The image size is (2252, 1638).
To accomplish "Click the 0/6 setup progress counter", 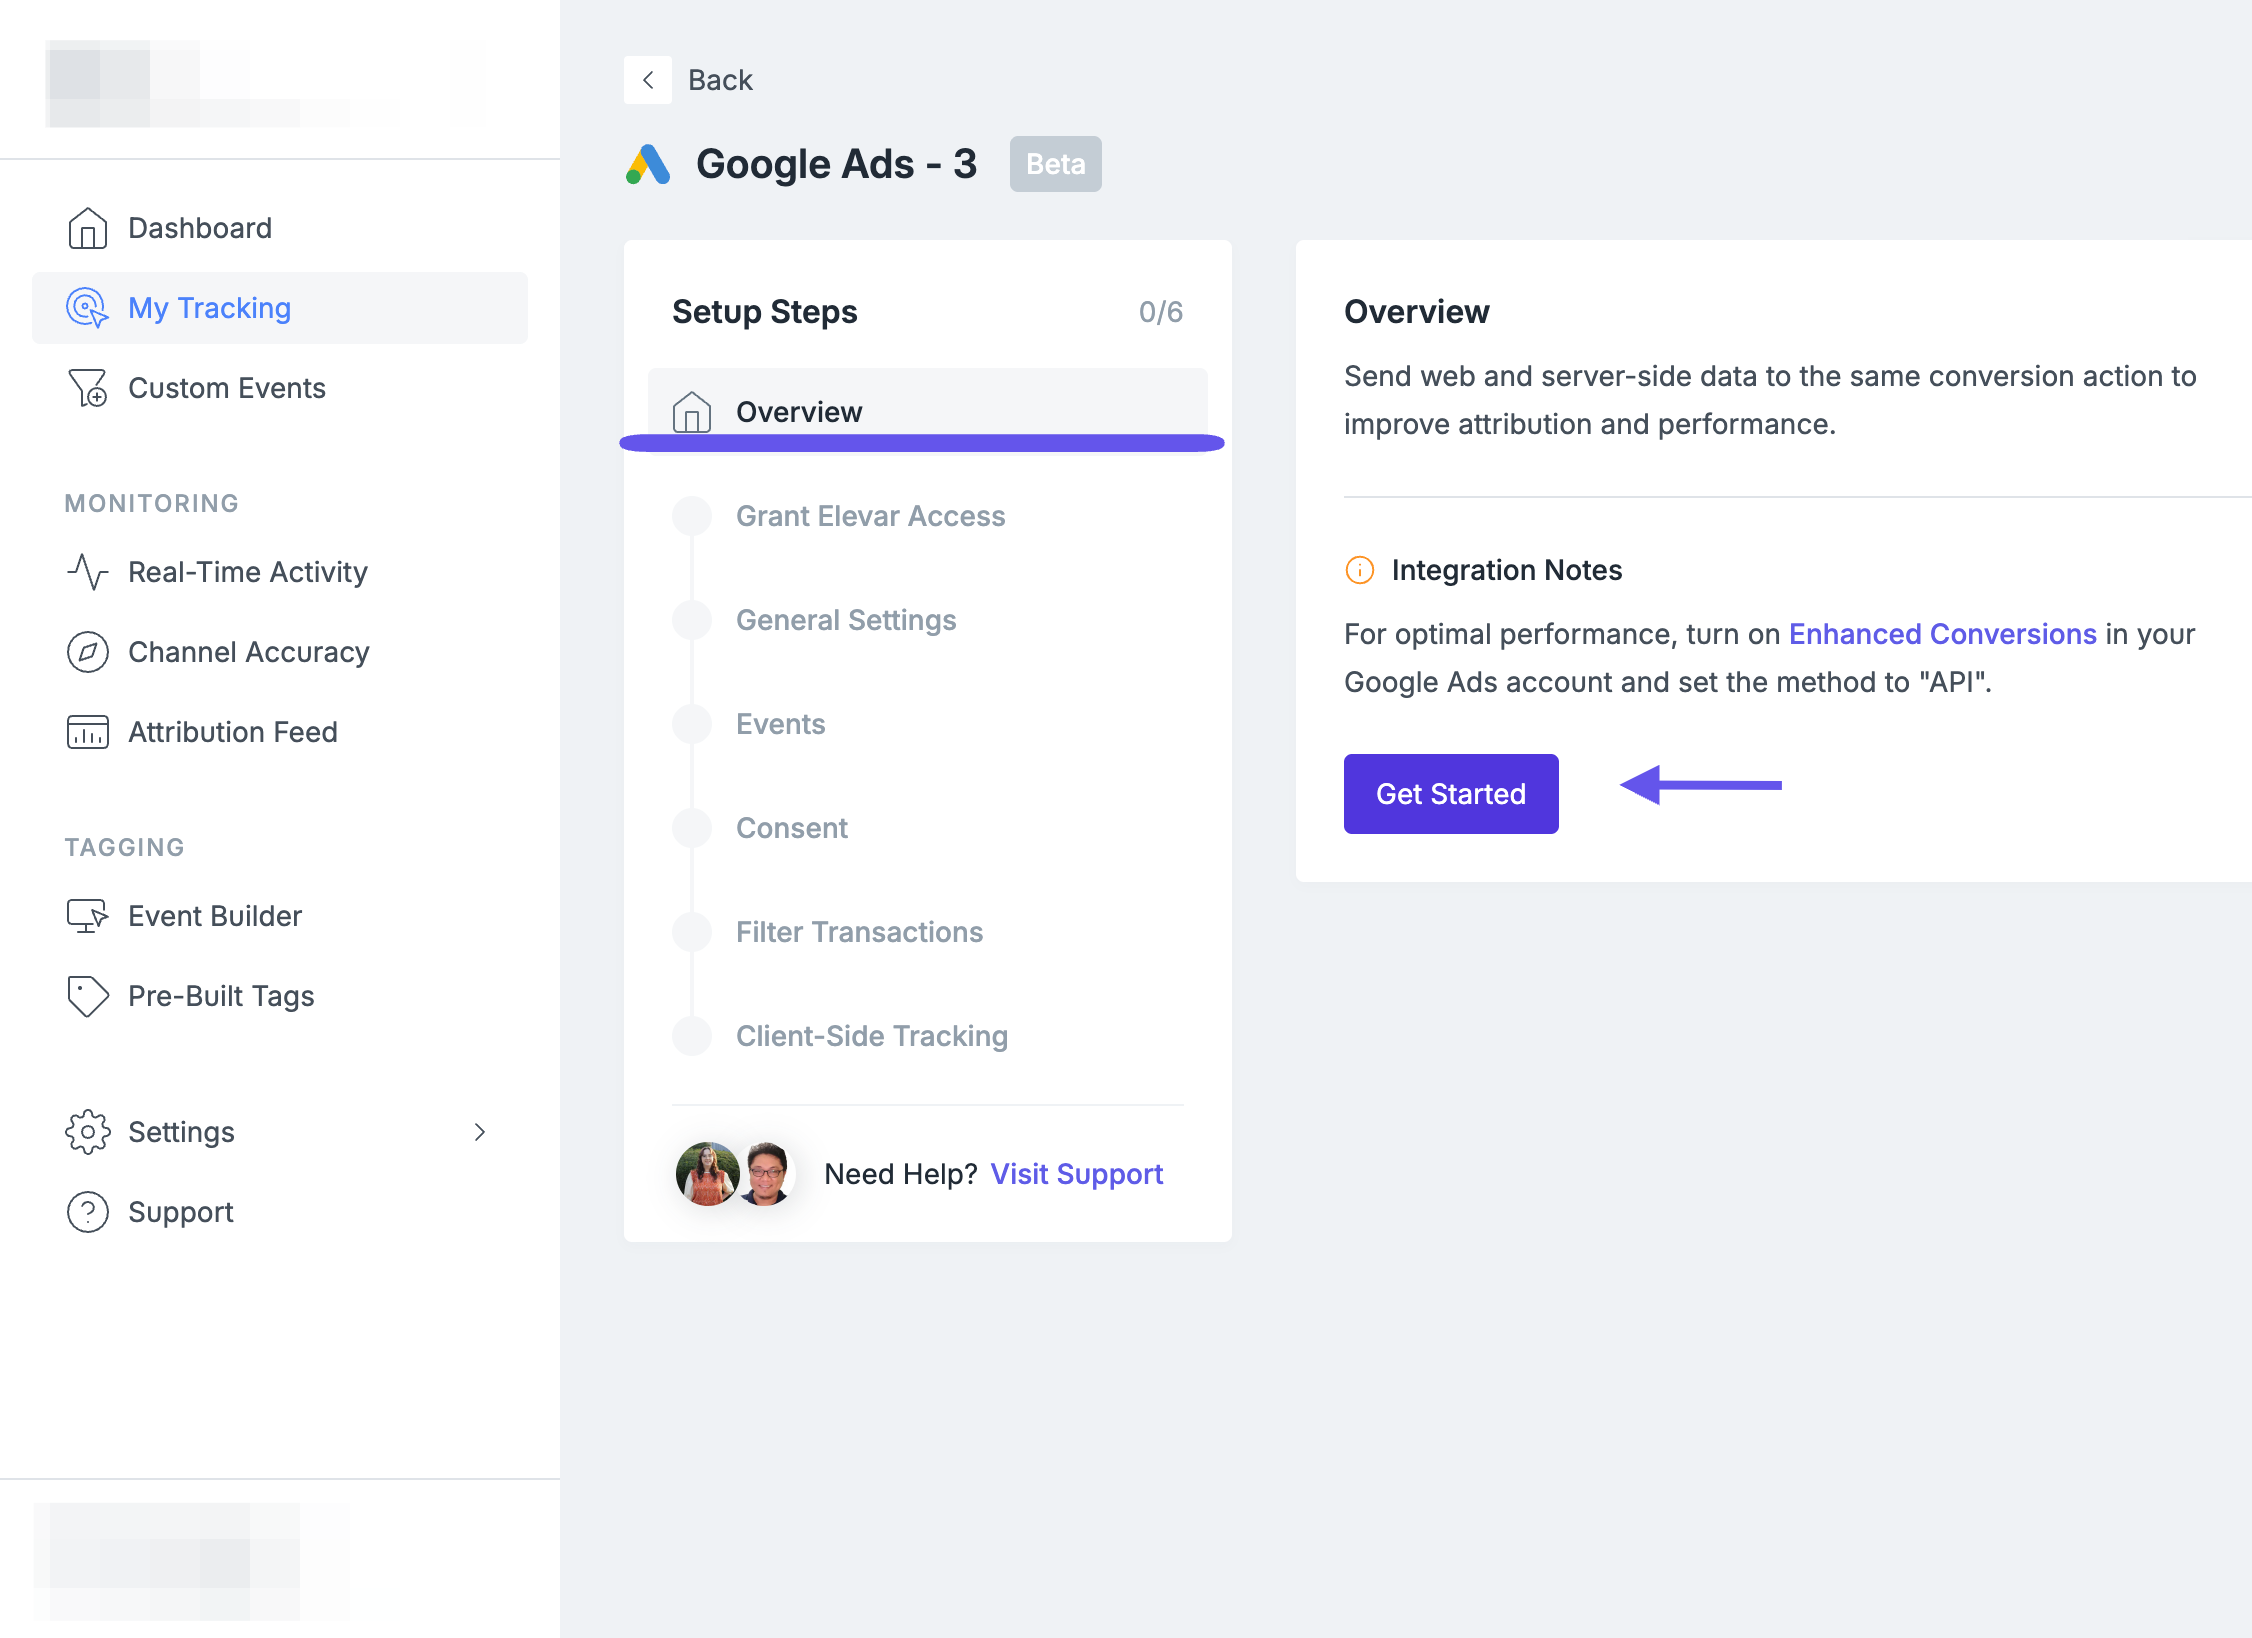I will click(x=1161, y=312).
